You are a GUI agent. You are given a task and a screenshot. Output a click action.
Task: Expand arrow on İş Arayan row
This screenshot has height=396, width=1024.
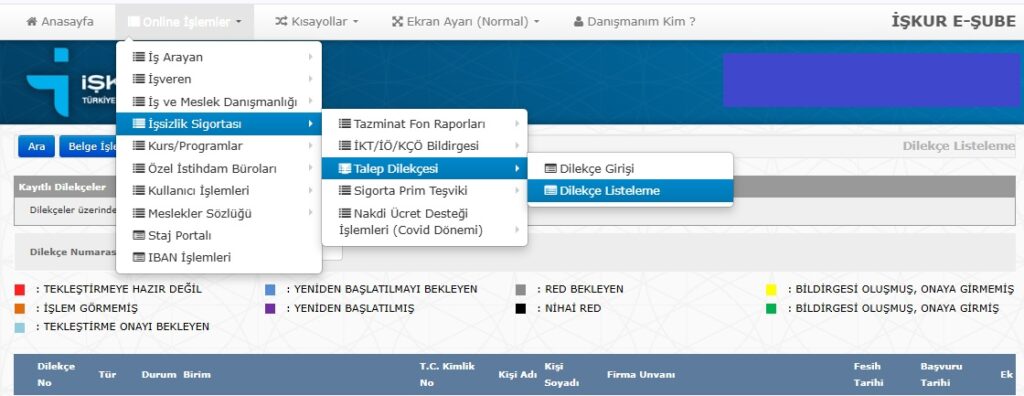(310, 57)
